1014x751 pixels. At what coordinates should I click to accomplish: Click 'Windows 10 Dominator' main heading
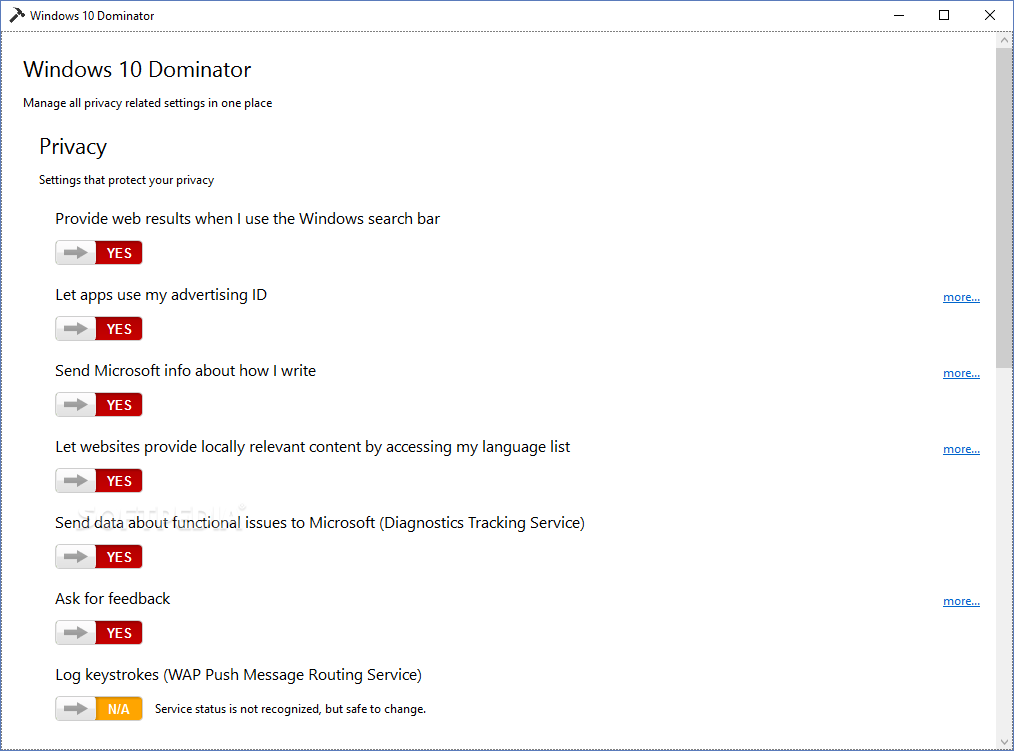pos(137,69)
